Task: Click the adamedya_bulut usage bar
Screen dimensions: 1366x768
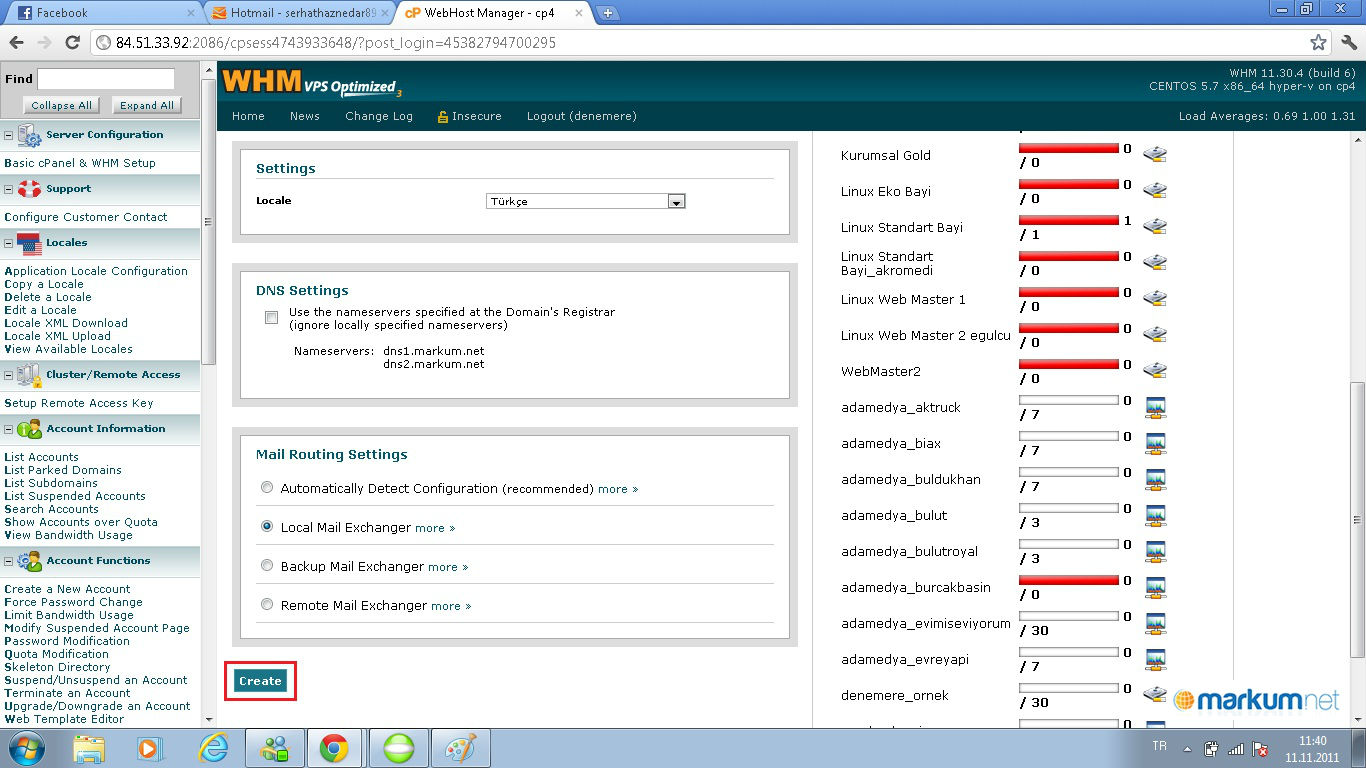Action: pos(1069,508)
